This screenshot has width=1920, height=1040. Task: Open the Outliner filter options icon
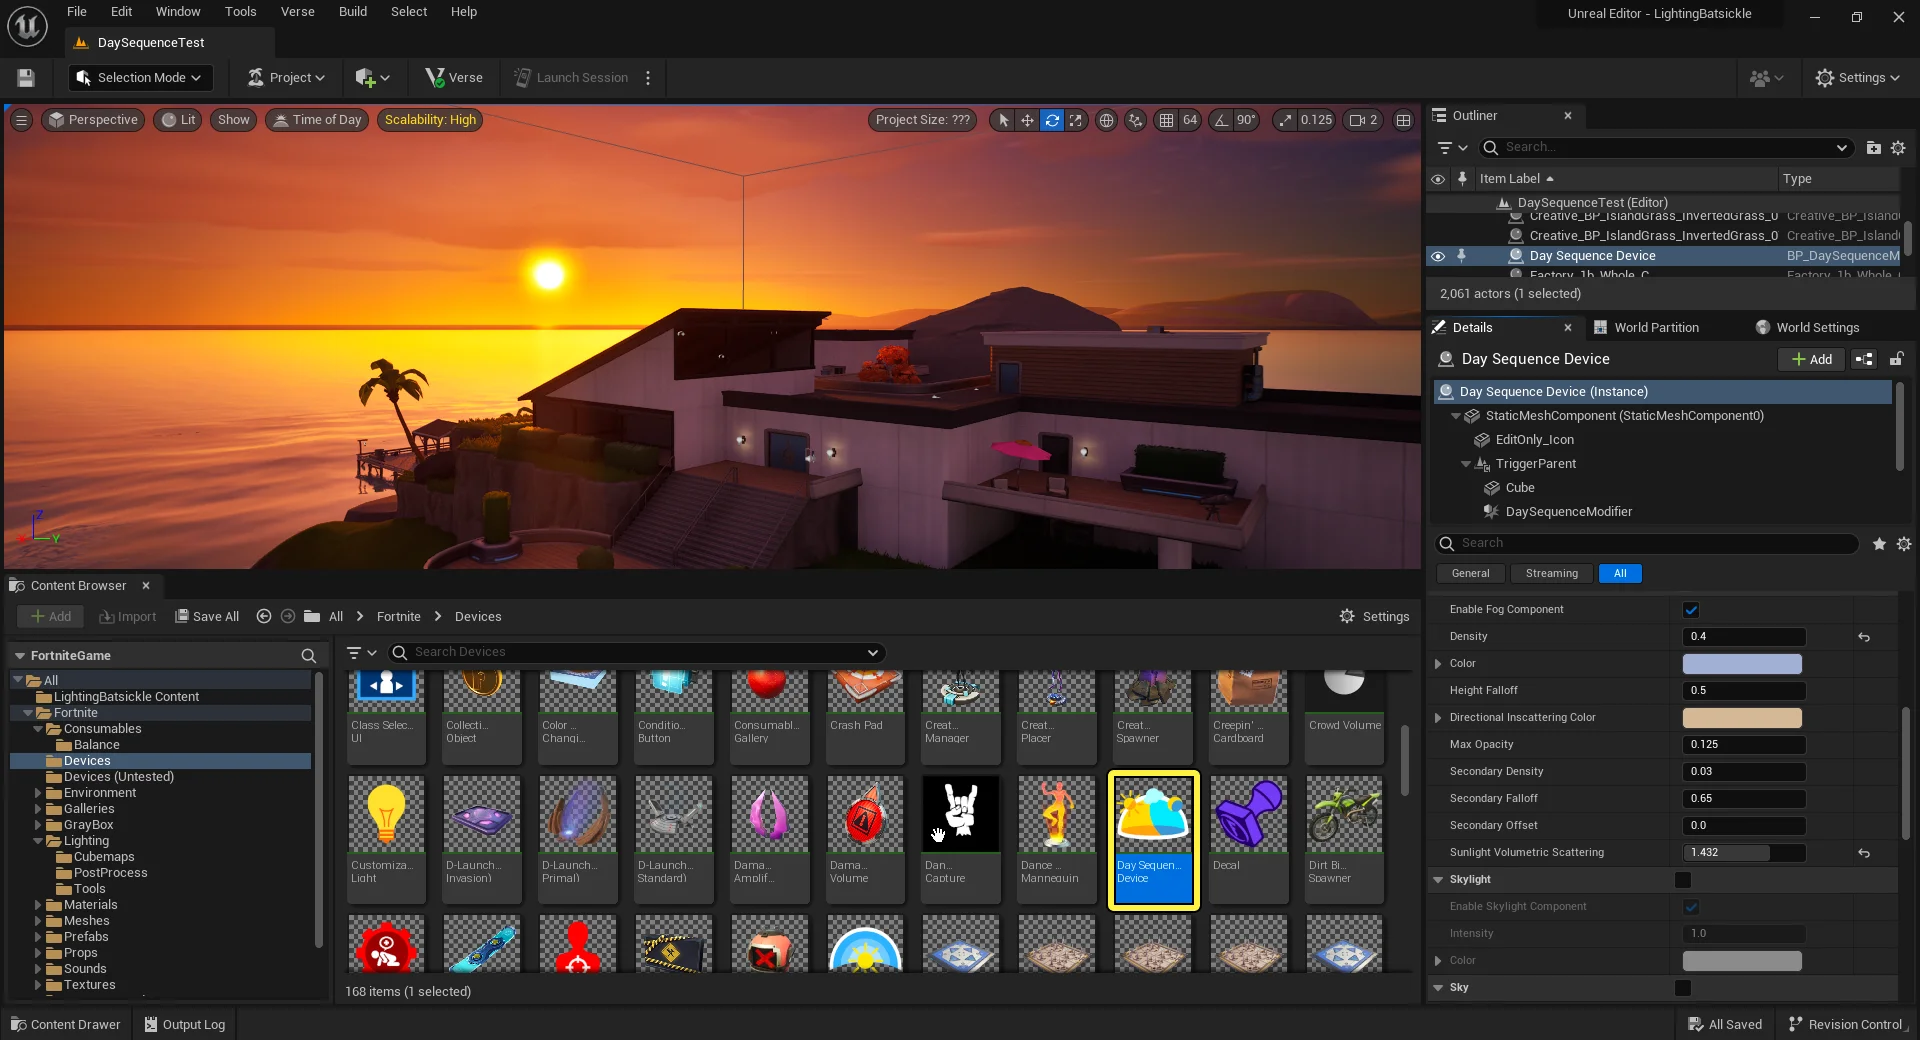[x=1452, y=148]
